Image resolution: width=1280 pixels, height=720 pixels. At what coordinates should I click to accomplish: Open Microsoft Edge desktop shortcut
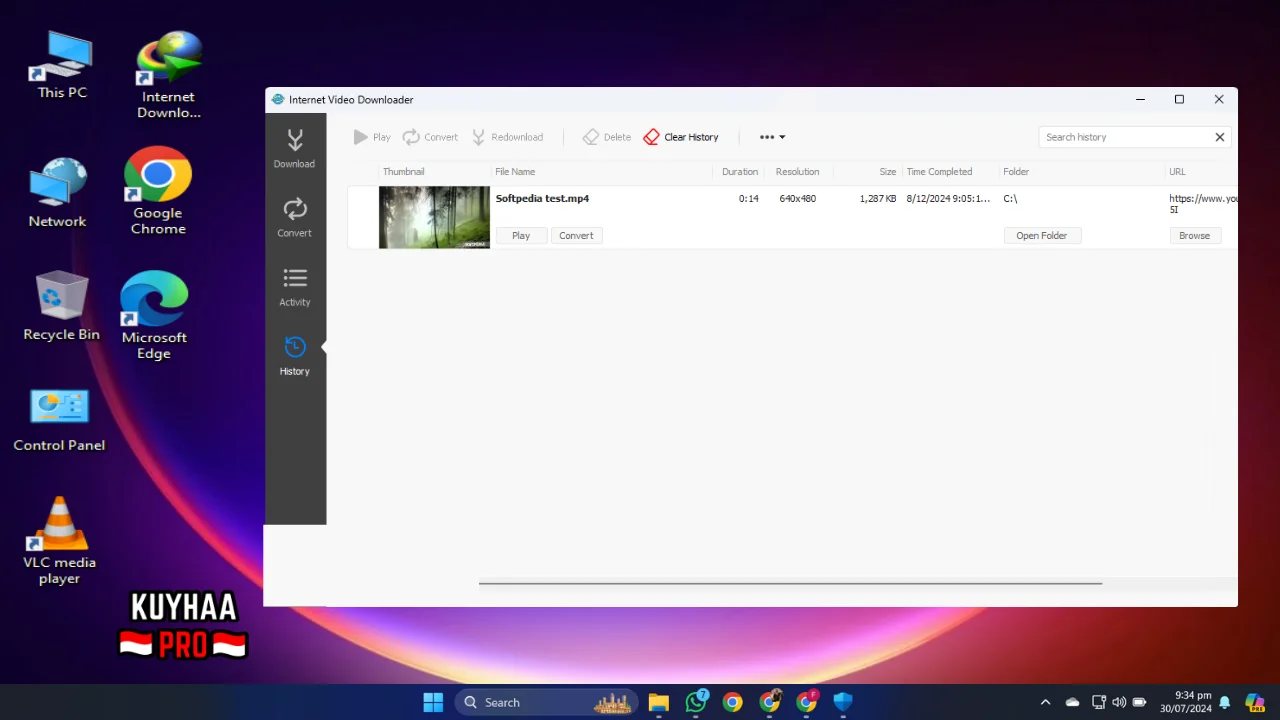pyautogui.click(x=154, y=315)
